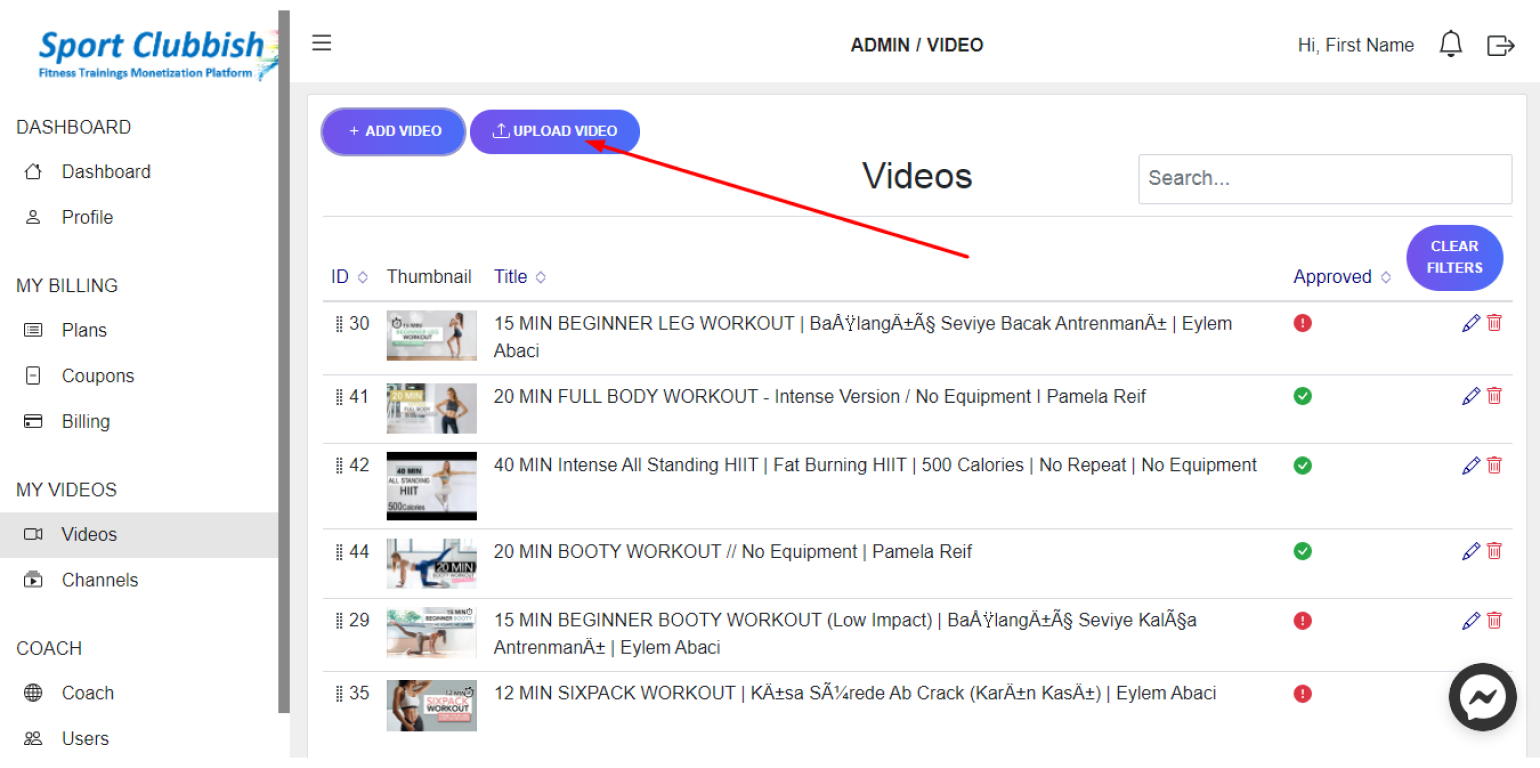1540x768 pixels.
Task: Click title '15 MIN BEGINNER LEG WORKOUT'
Action: [863, 337]
